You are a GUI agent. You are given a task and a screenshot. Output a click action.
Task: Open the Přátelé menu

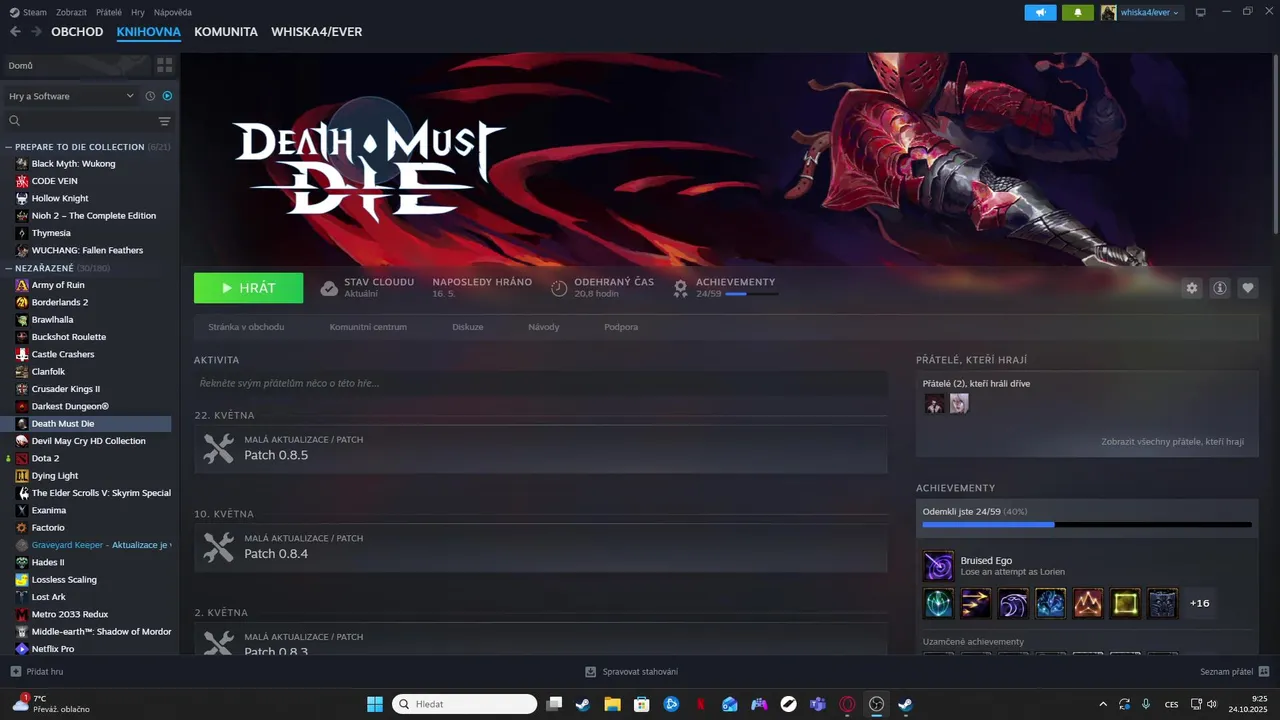(109, 12)
